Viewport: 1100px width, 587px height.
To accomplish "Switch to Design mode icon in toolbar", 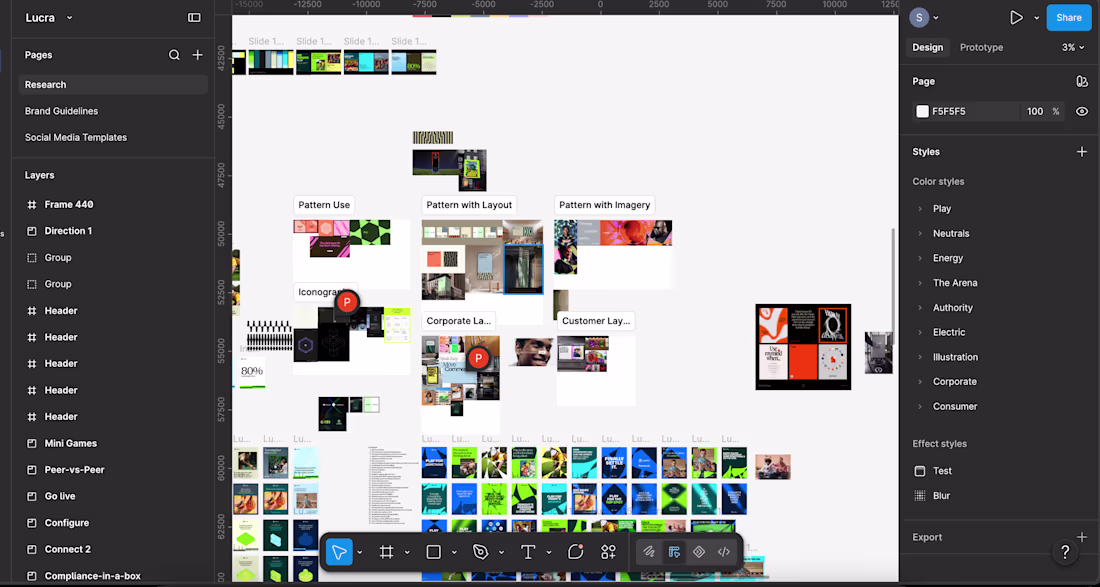I will (674, 553).
